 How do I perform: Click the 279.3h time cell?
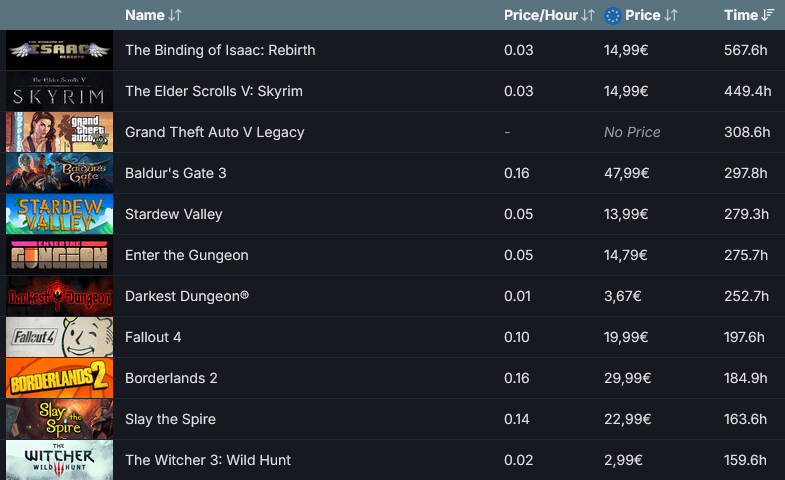click(x=746, y=214)
